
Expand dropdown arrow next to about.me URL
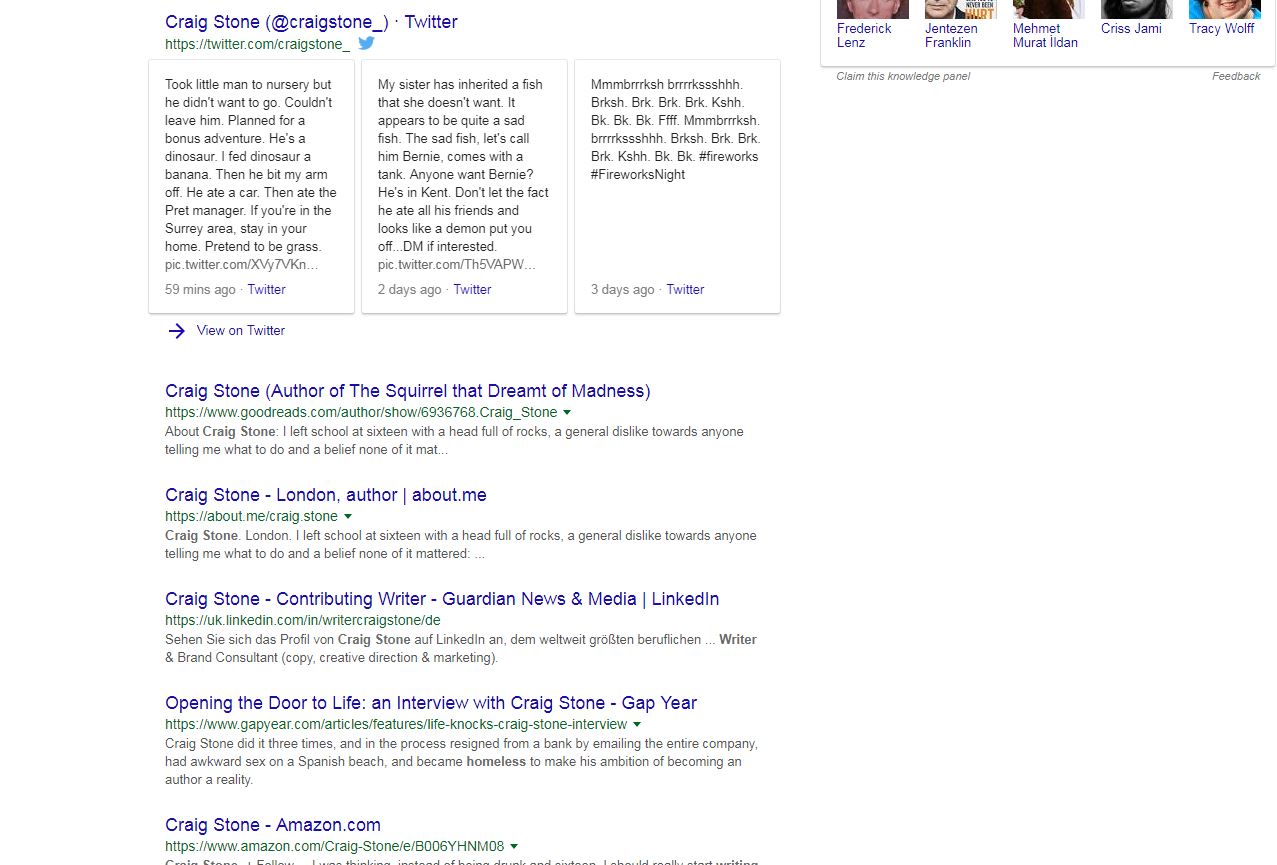coord(348,516)
